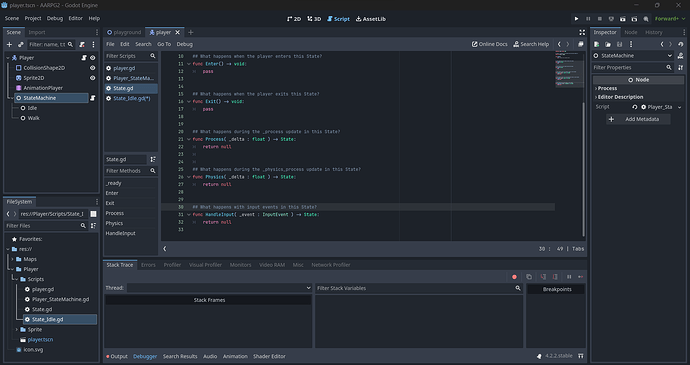Viewport: 690px width, 365px height.
Task: Toggle alphabetical sorting of methods list
Action: pyautogui.click(x=153, y=159)
